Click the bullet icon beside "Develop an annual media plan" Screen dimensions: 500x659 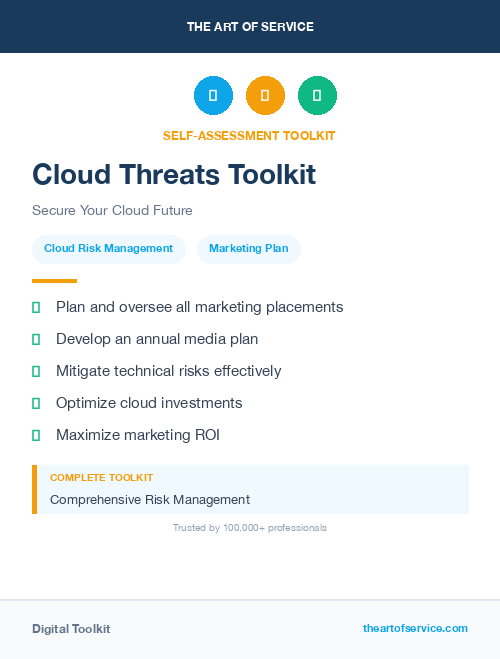tap(36, 340)
